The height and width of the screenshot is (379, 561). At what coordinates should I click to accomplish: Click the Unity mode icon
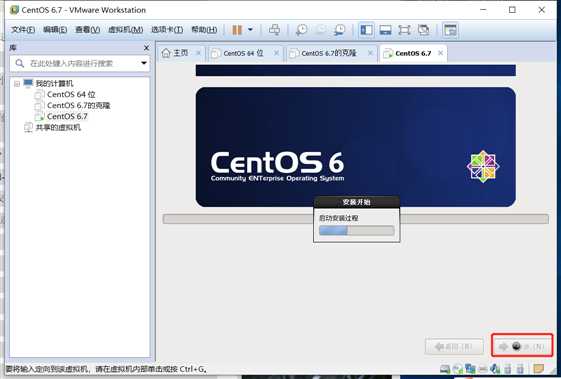point(424,30)
